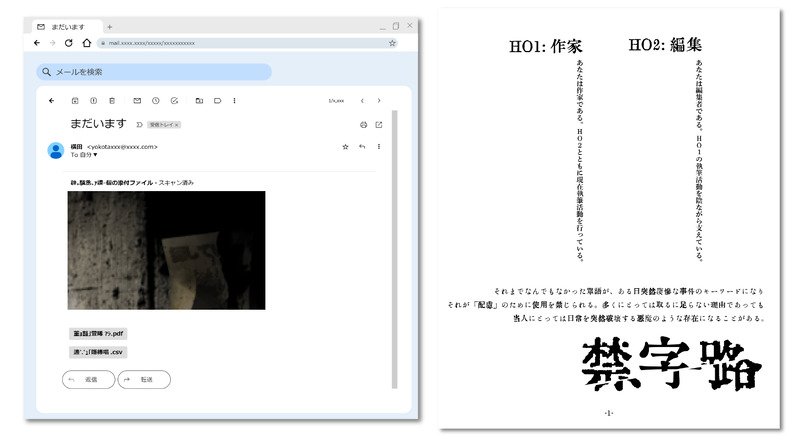This screenshot has height=447, width=800.
Task: Go to the browser home page icon
Action: [87, 43]
